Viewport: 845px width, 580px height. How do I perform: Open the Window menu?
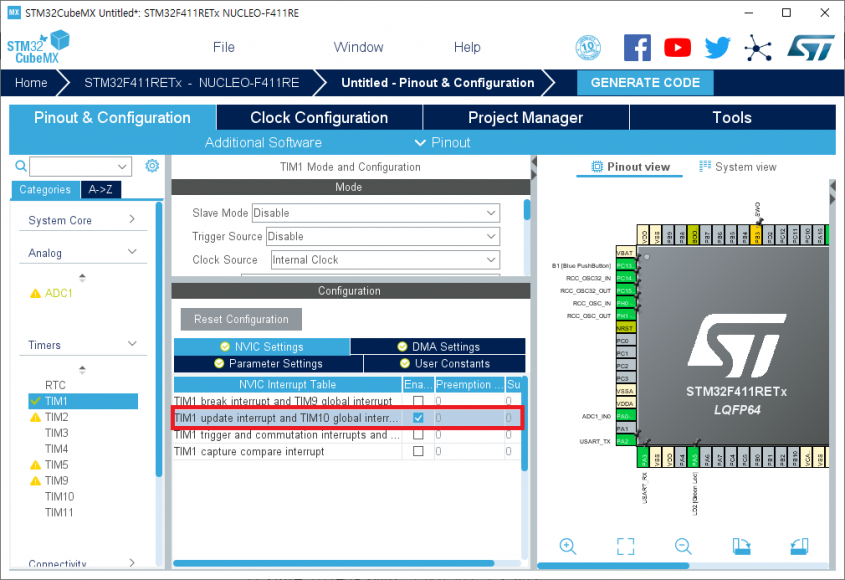click(358, 47)
